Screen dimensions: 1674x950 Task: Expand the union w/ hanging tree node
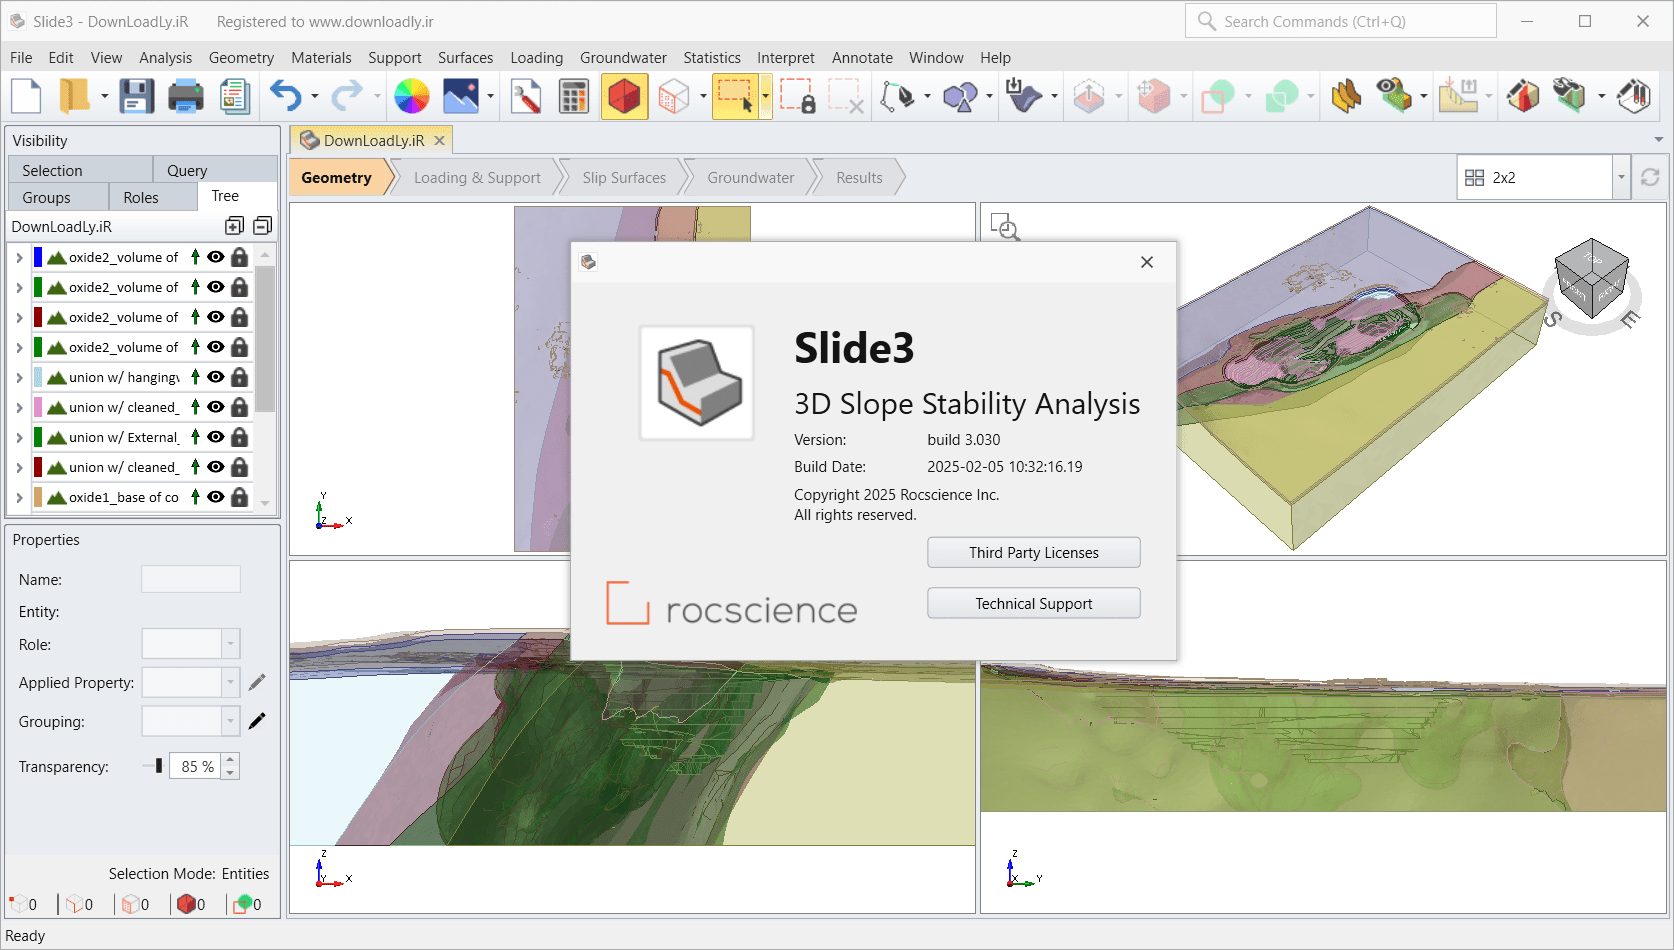pos(19,377)
